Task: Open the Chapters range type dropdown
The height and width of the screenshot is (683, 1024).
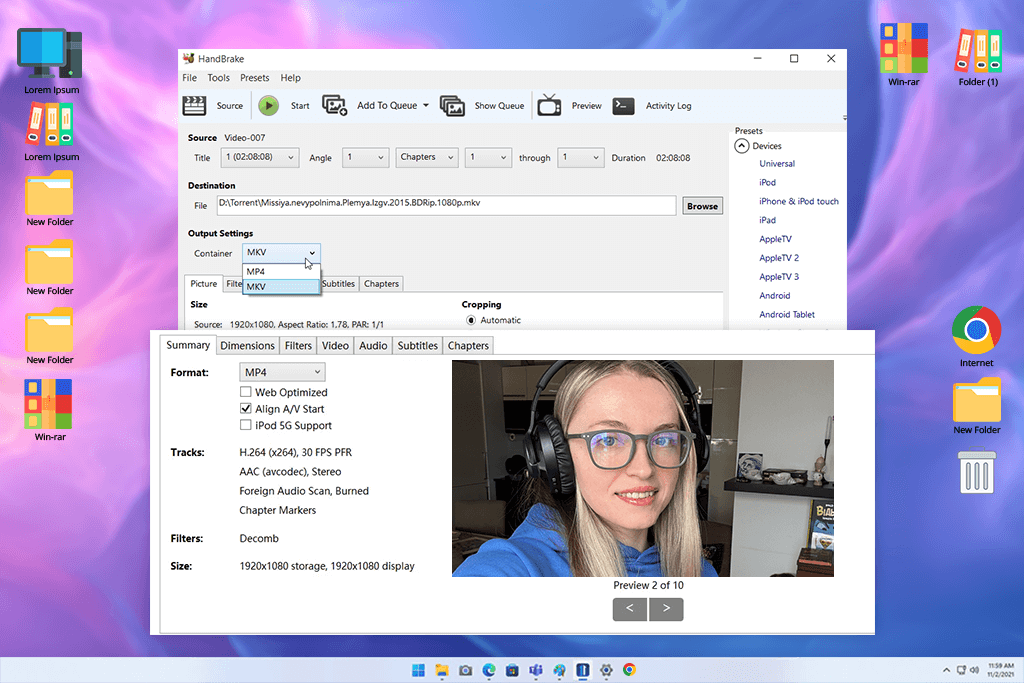Action: (x=427, y=157)
